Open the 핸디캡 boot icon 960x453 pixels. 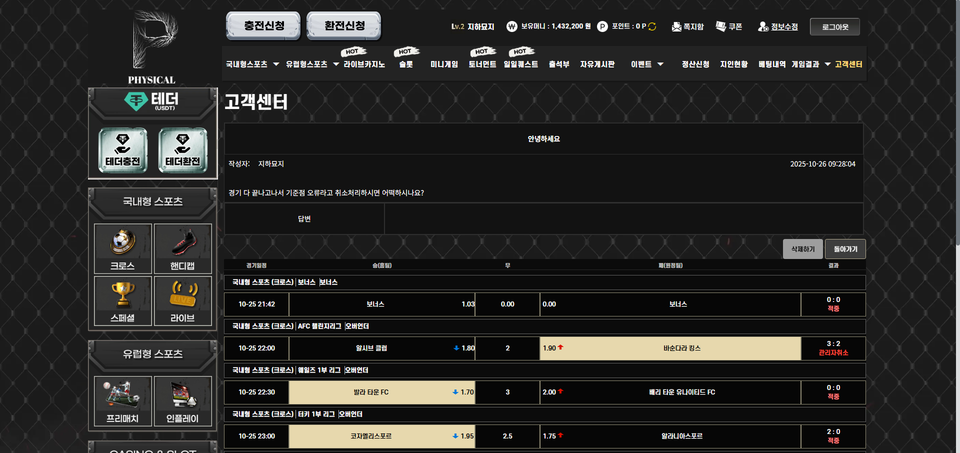click(x=182, y=248)
